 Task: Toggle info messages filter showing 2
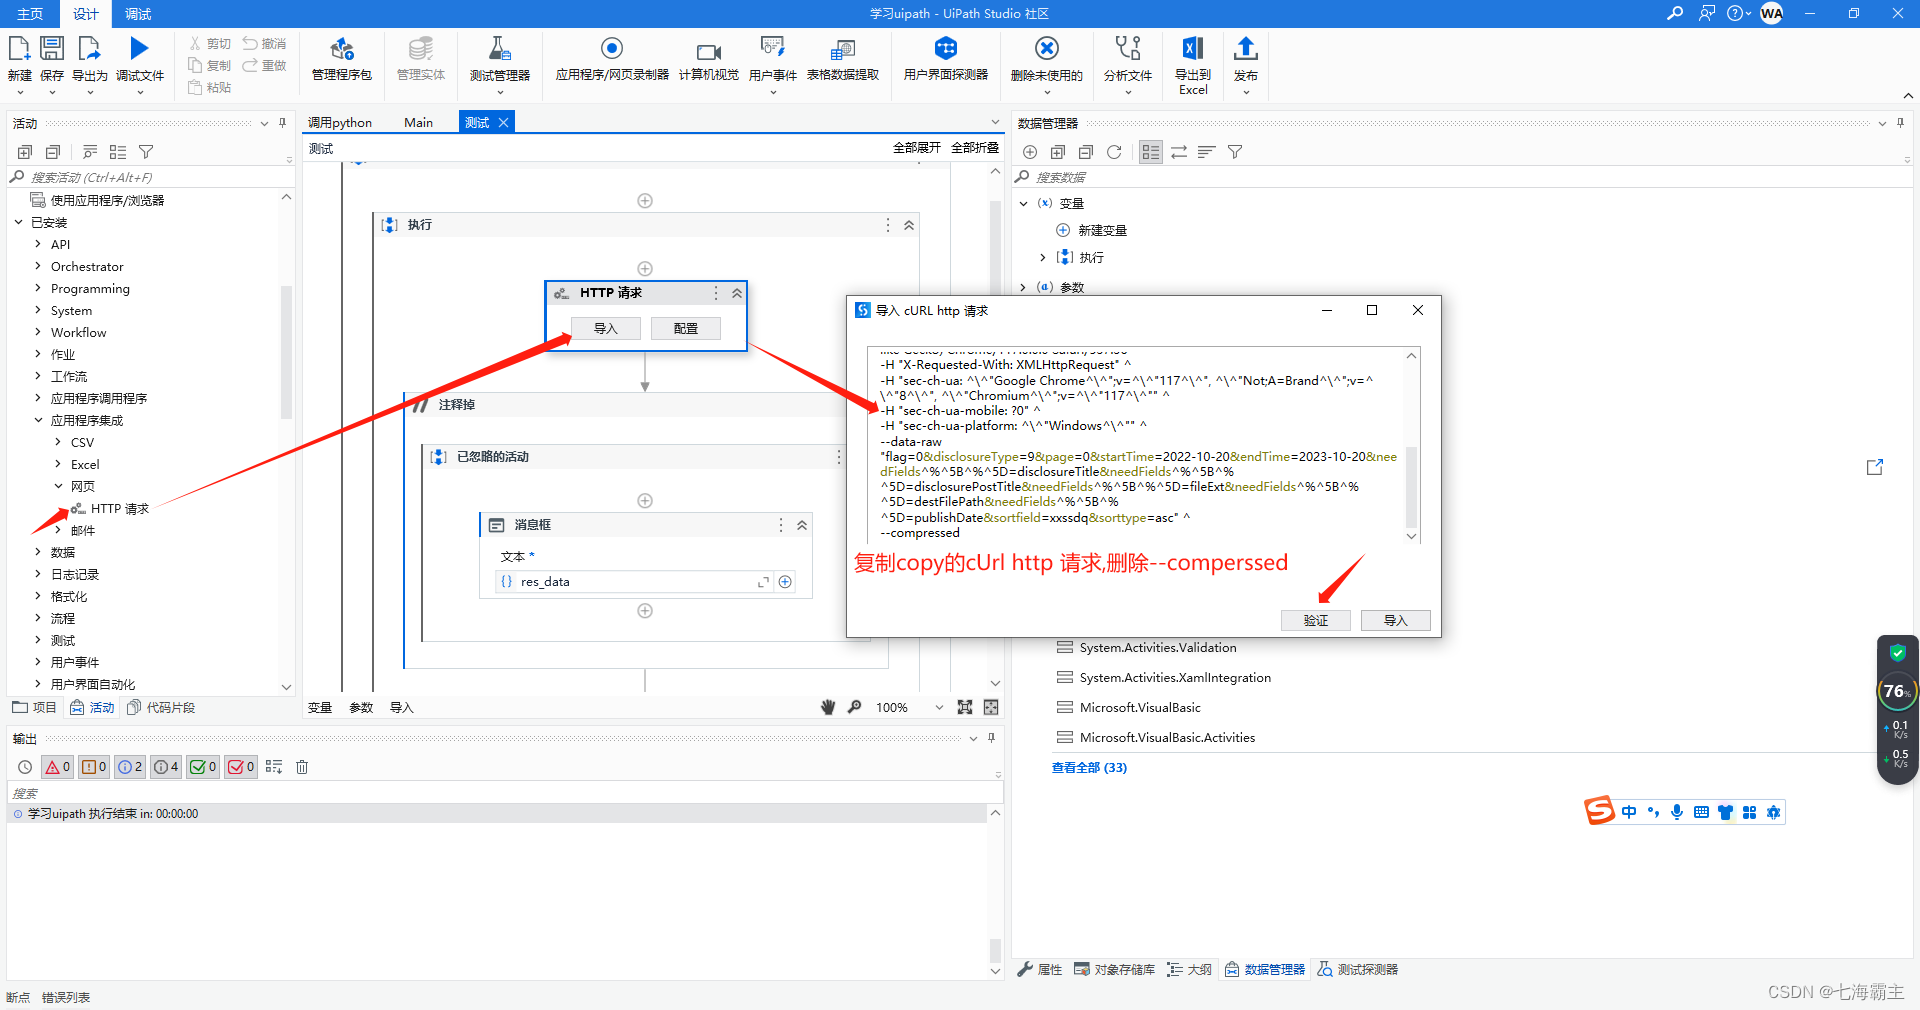click(x=130, y=767)
